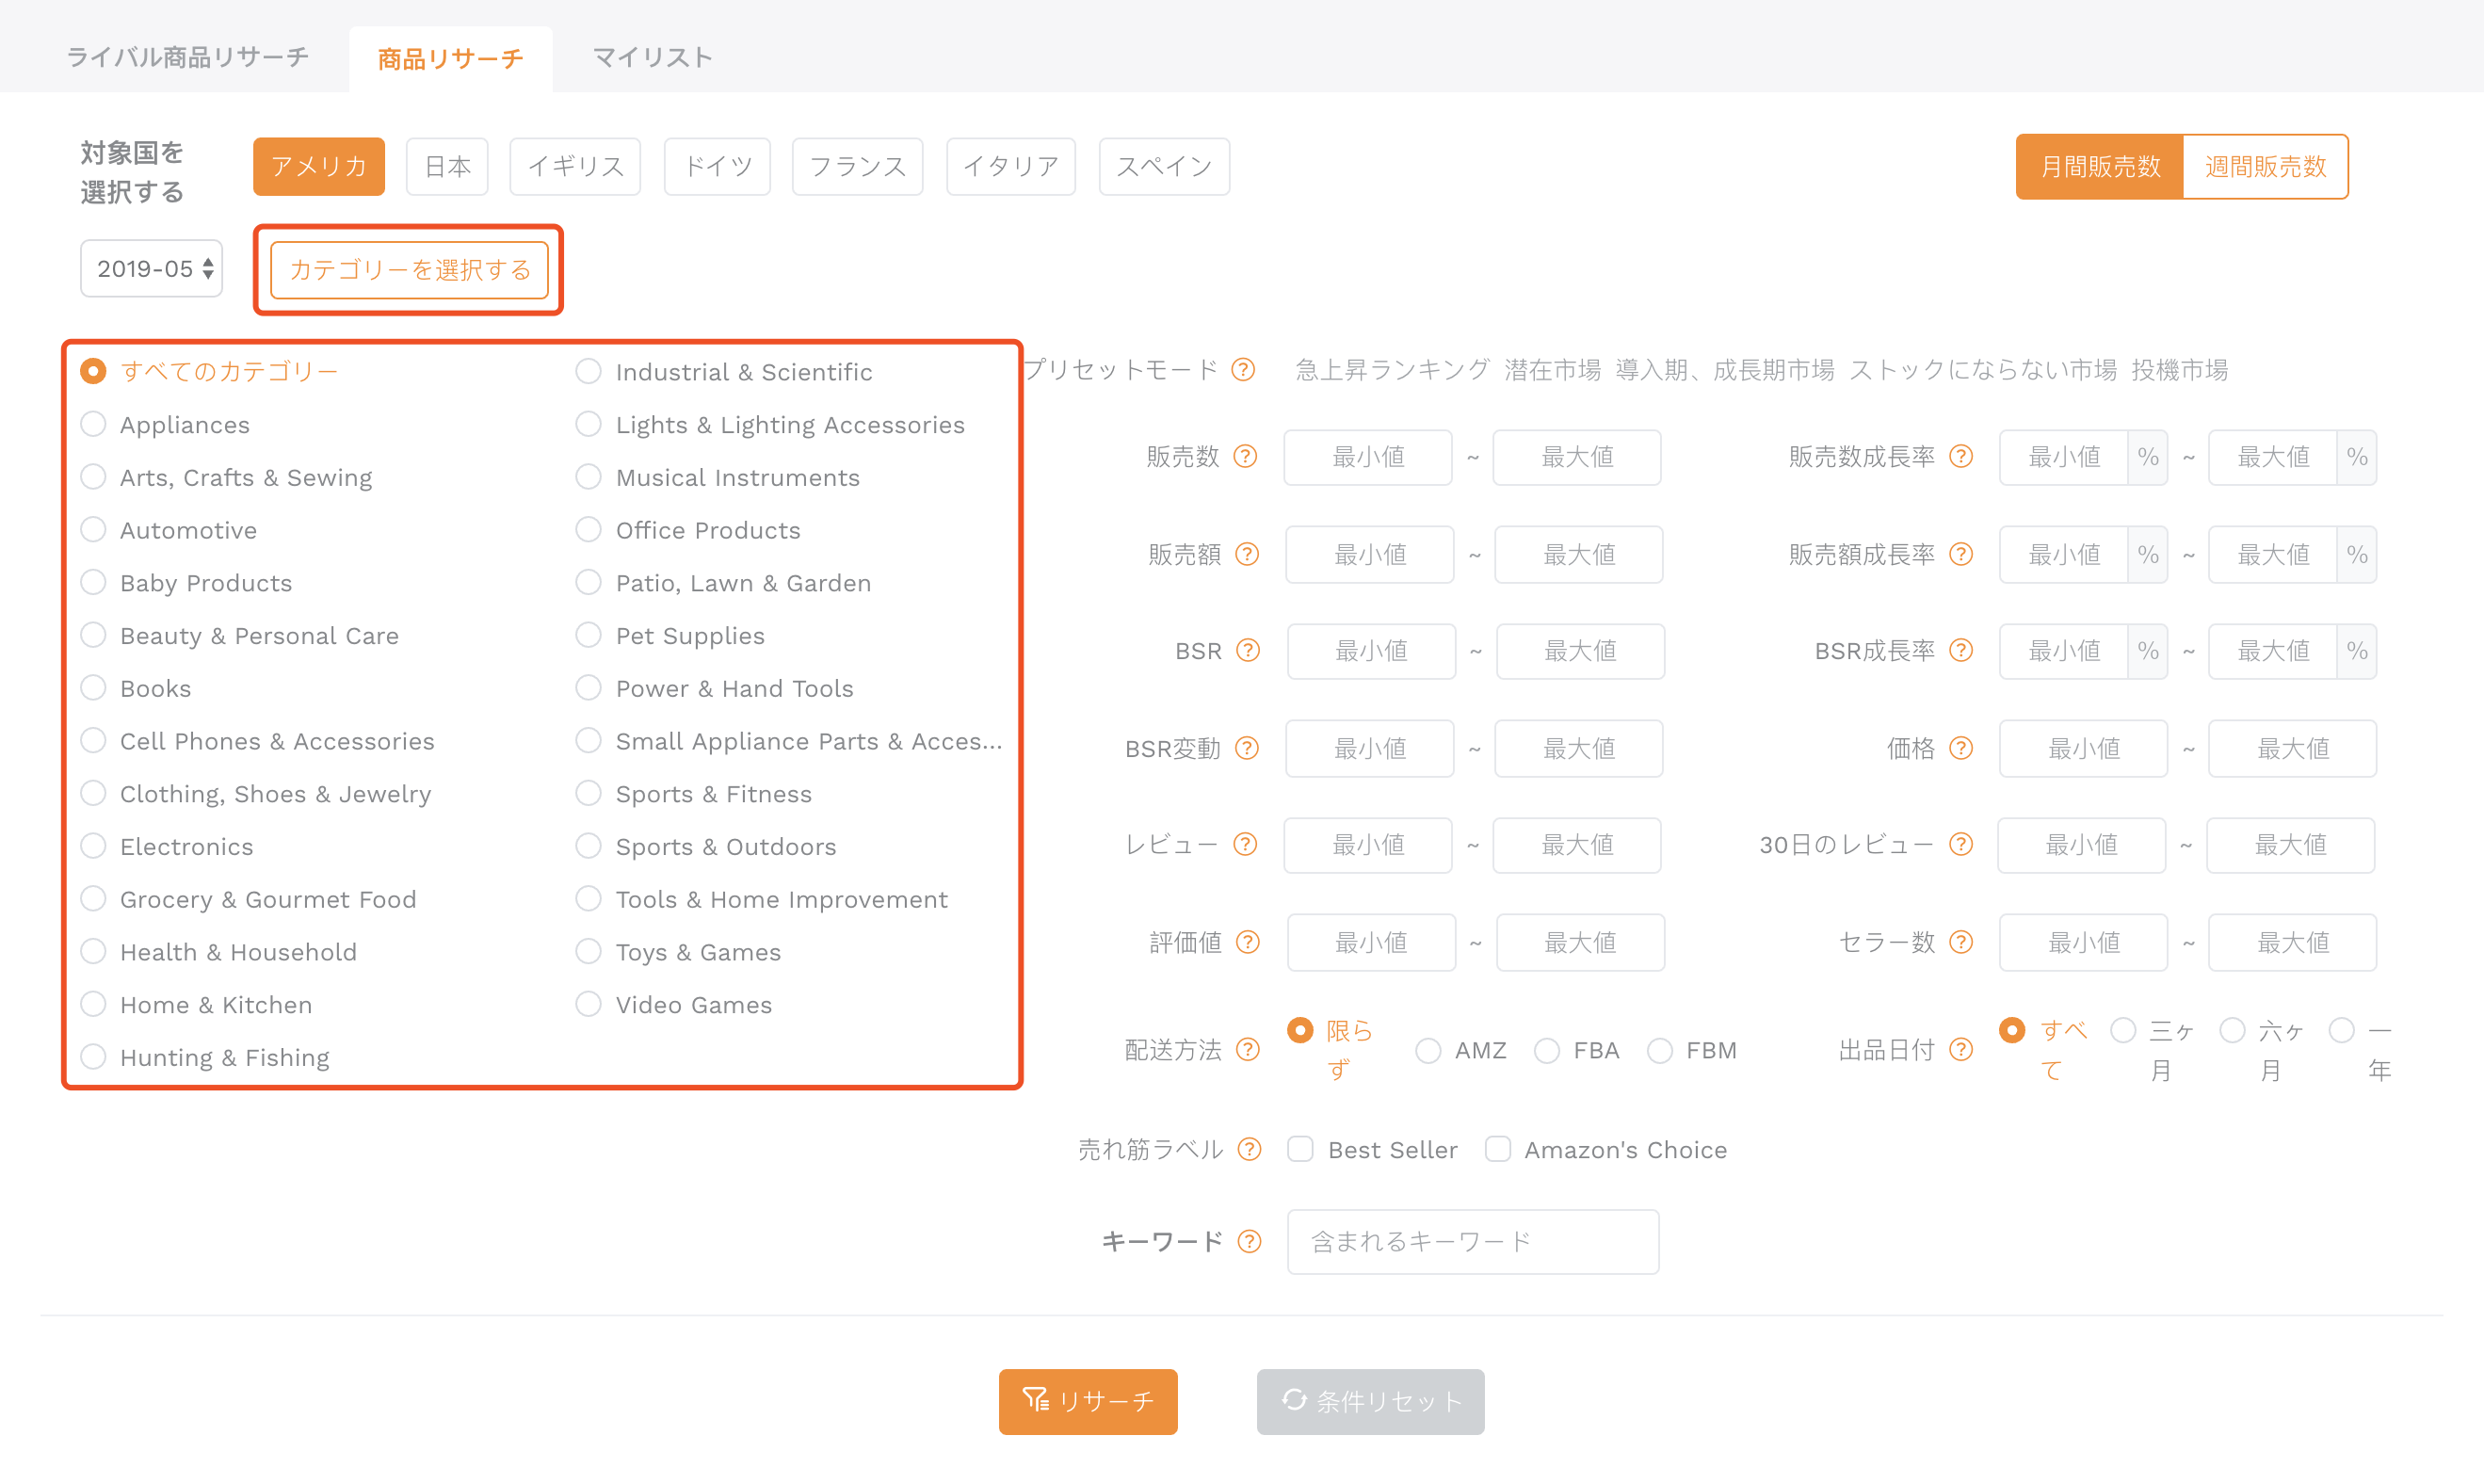Click help icon next to 出品日付
The width and height of the screenshot is (2484, 1484).
point(1962,1049)
